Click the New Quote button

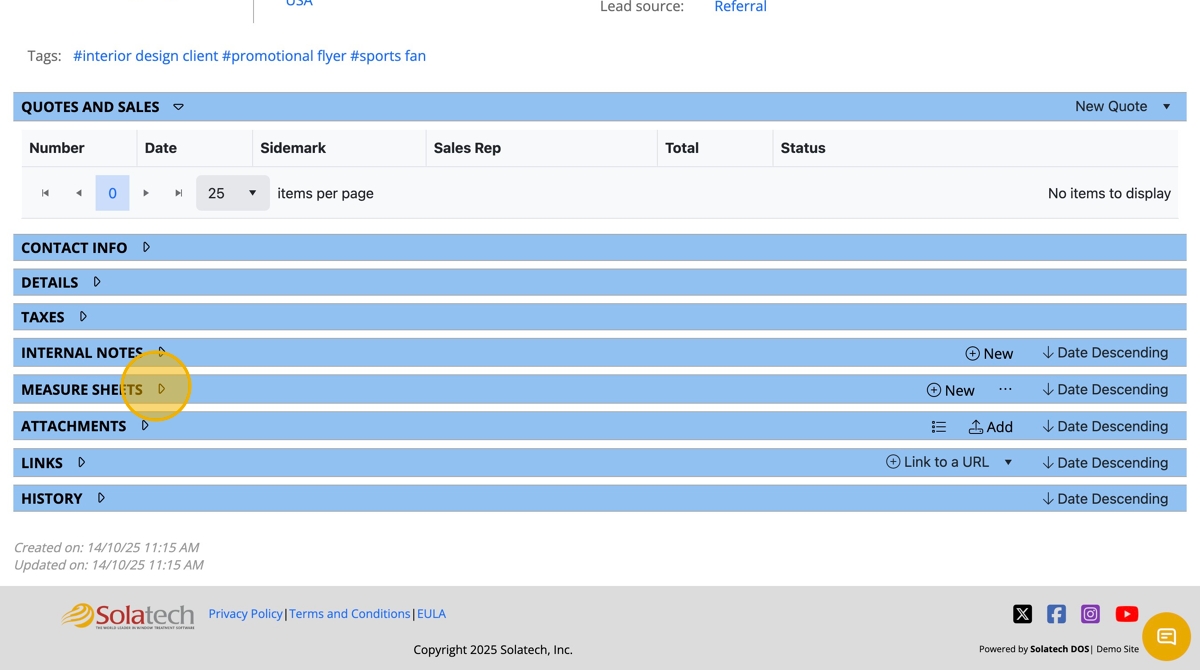[x=1111, y=106]
